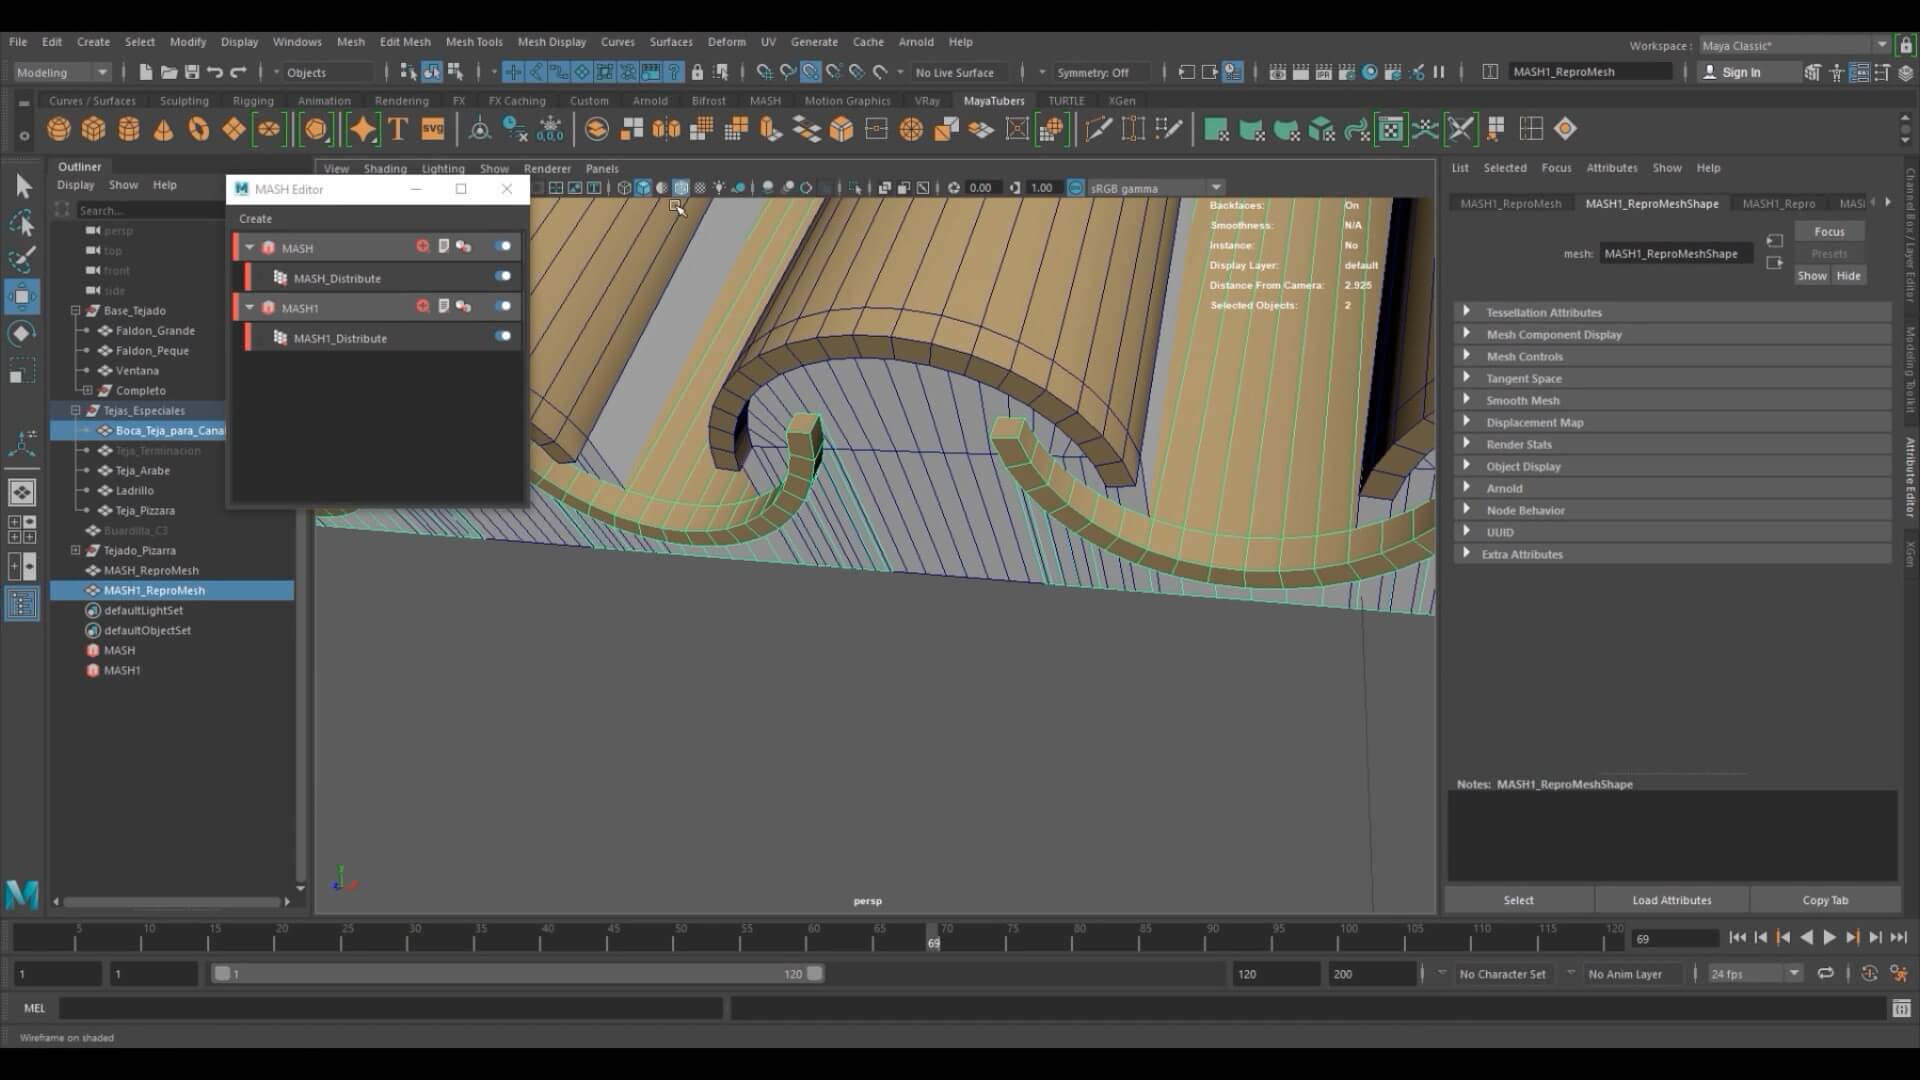Disable the MASH_Distribute node switch

(503, 277)
